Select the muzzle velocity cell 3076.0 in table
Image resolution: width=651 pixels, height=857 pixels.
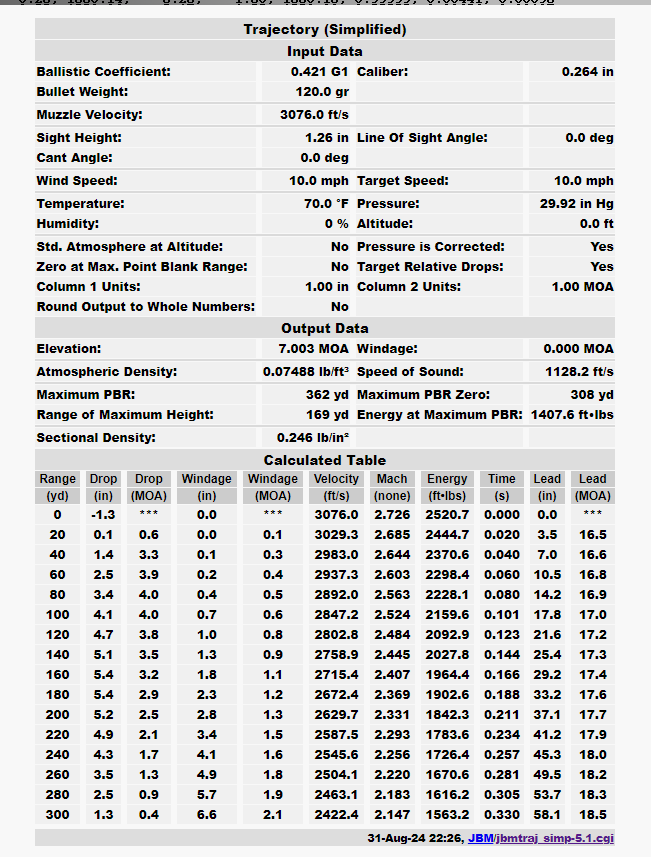tap(336, 515)
